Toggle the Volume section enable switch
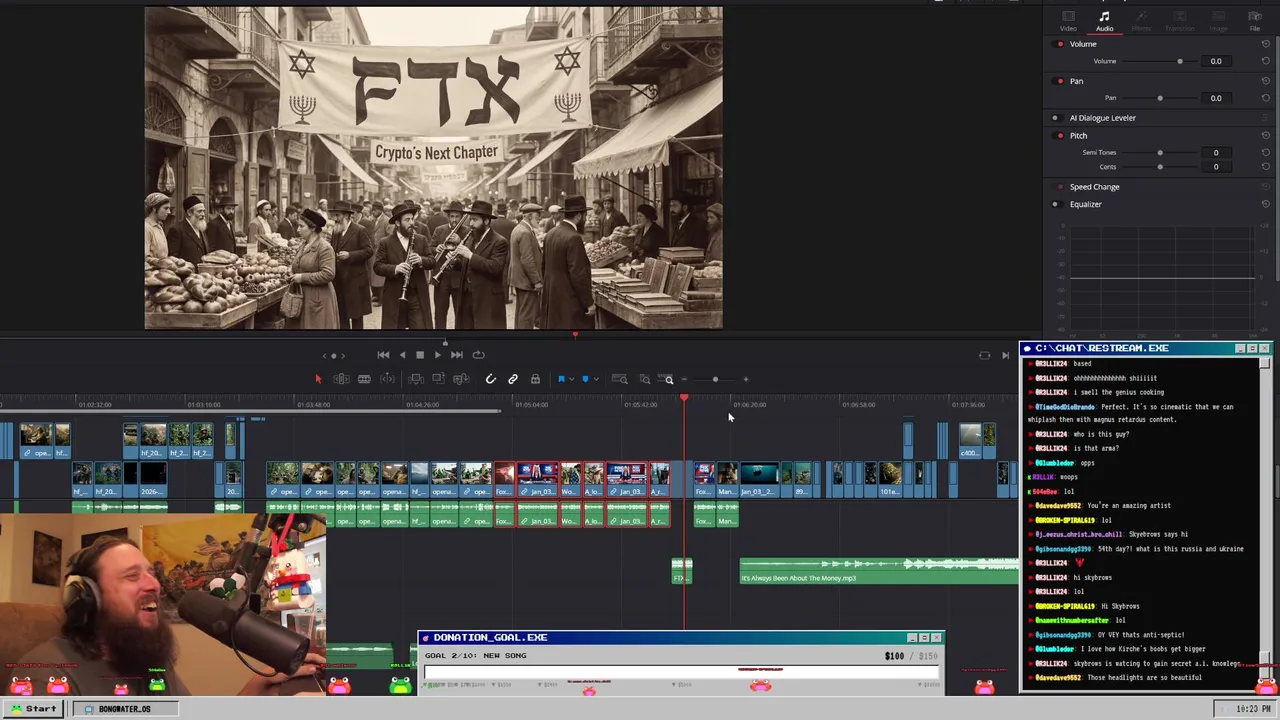1280x720 pixels. [1060, 44]
